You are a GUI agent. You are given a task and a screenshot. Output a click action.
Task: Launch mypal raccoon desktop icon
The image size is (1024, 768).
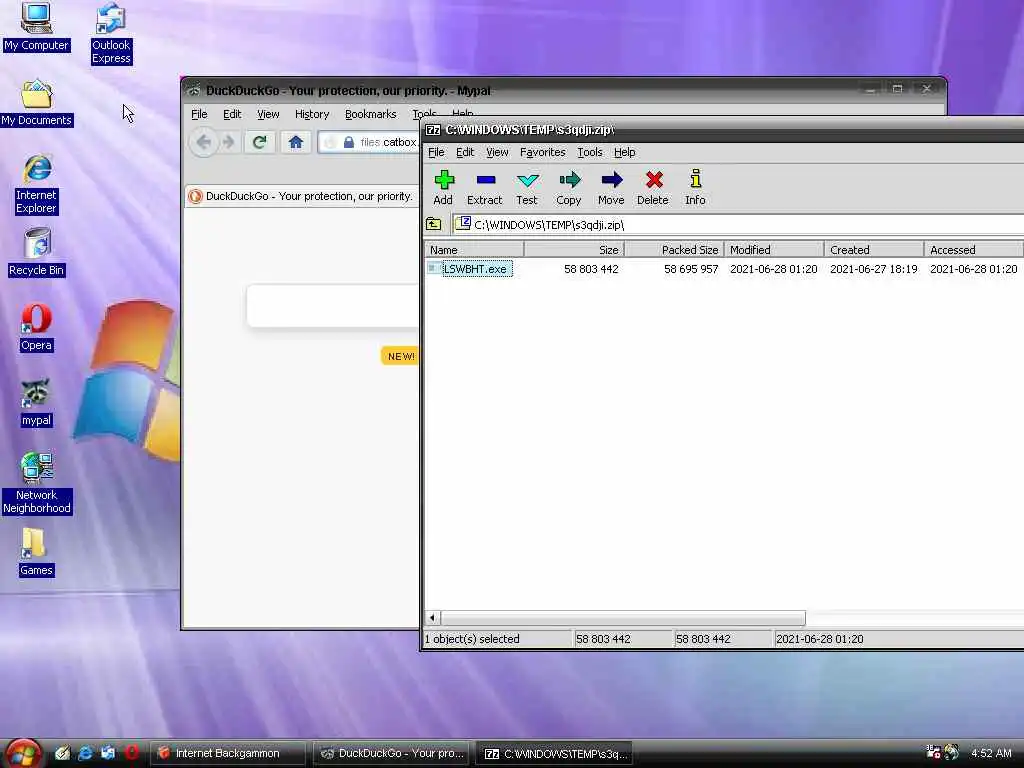pos(36,403)
